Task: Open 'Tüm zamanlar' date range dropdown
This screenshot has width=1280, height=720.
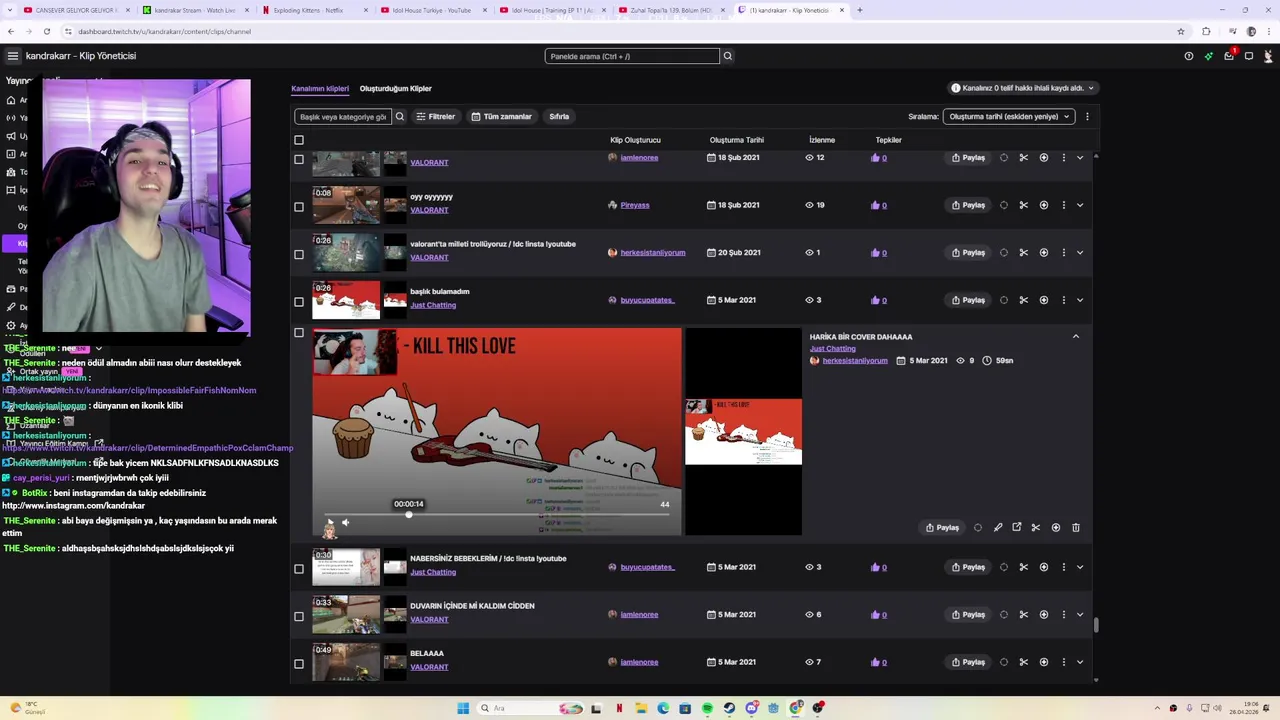Action: (x=502, y=116)
